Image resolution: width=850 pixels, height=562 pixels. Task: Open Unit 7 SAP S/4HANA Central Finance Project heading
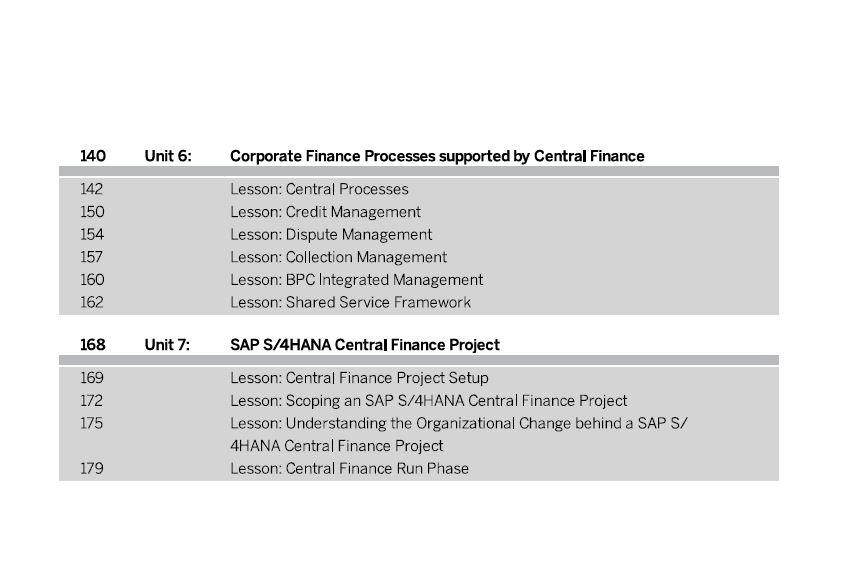coord(365,345)
